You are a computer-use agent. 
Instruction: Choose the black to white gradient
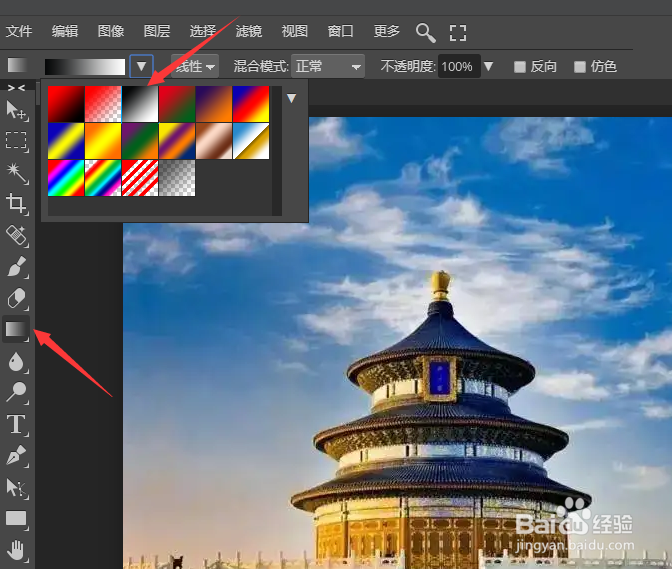tap(140, 104)
